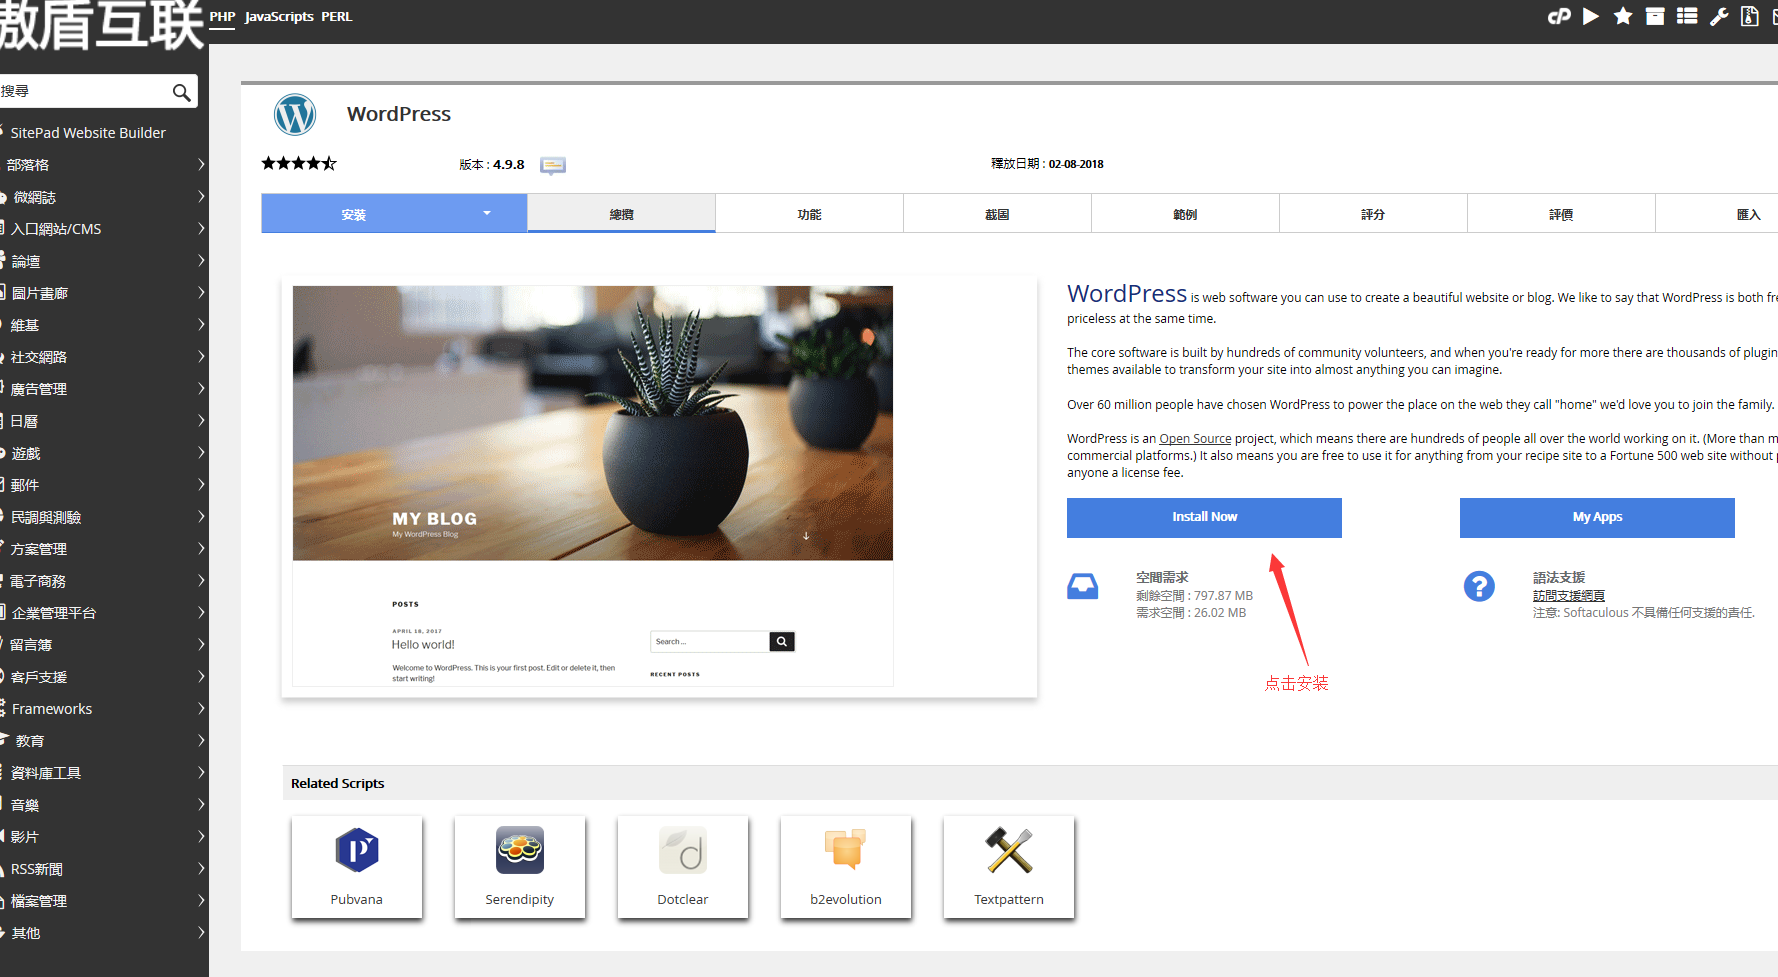Click the archive box installations icon
Image resolution: width=1778 pixels, height=977 pixels.
[x=1655, y=16]
